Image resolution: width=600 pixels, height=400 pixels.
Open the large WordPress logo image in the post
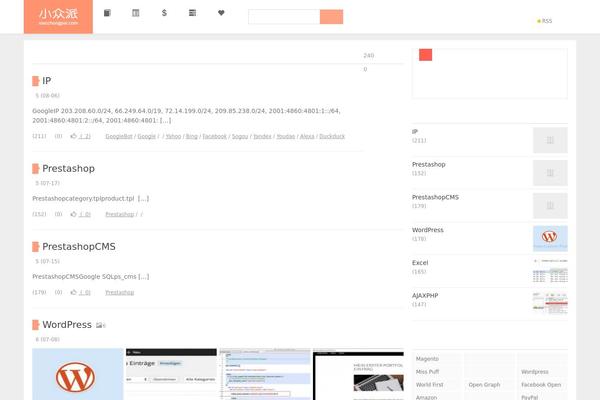78,374
